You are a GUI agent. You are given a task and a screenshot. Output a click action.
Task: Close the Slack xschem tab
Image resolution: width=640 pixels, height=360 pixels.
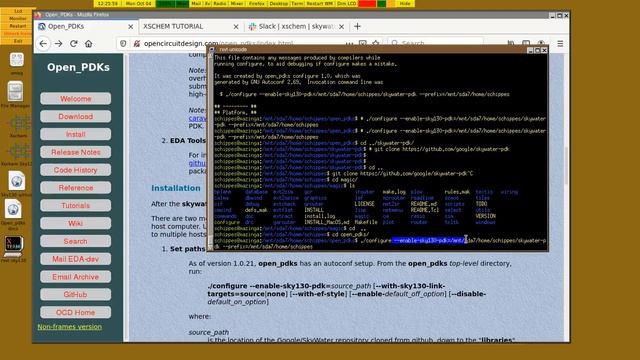point(341,27)
